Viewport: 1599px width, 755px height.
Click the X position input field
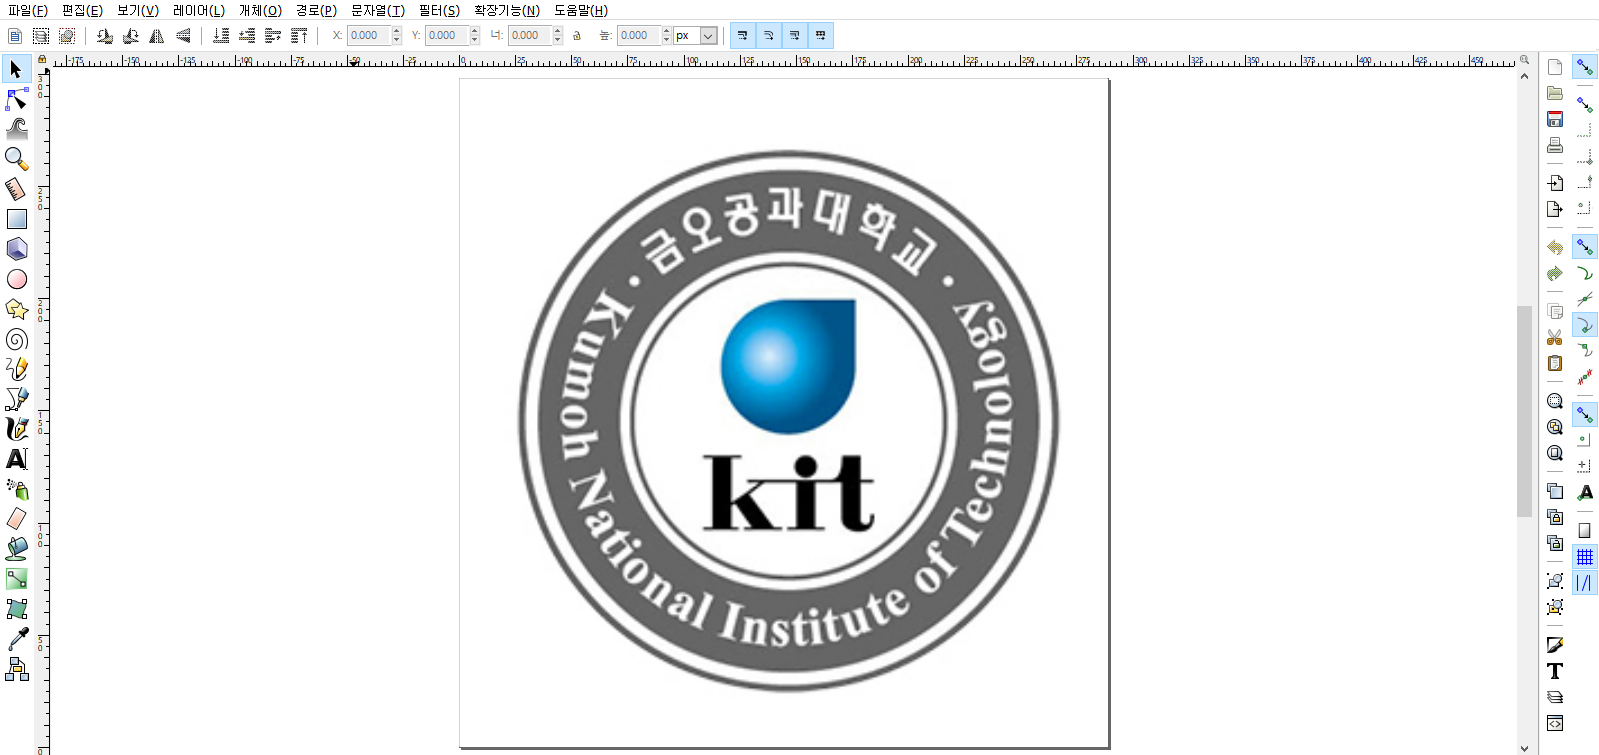click(x=369, y=36)
